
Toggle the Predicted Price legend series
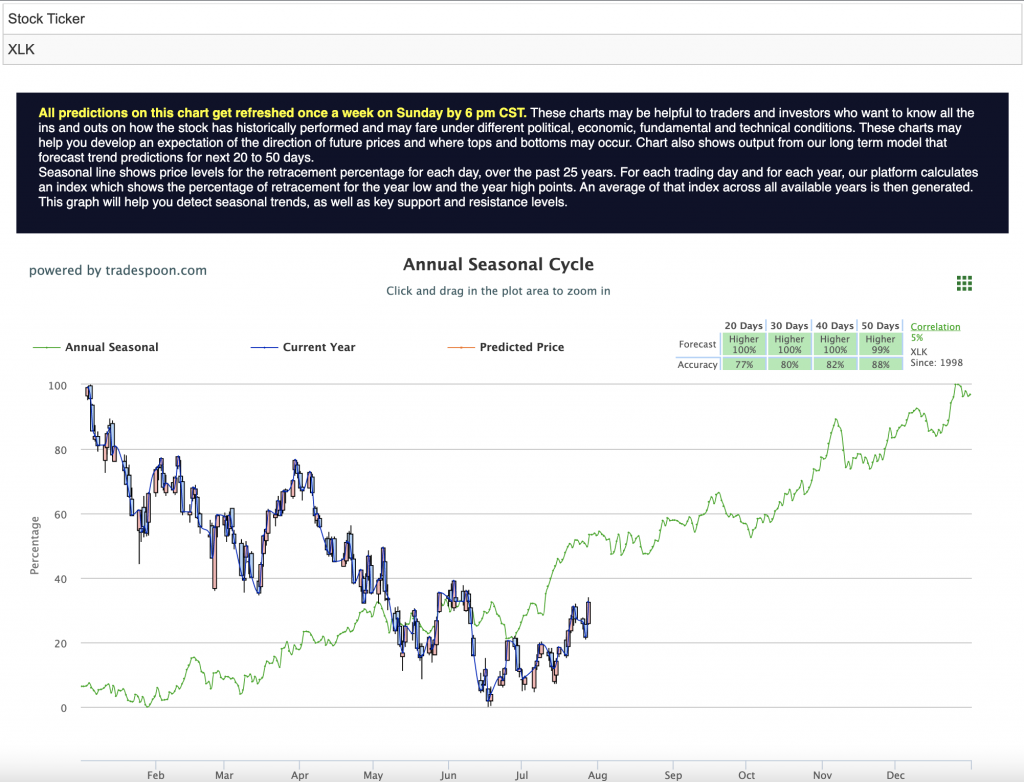(506, 347)
